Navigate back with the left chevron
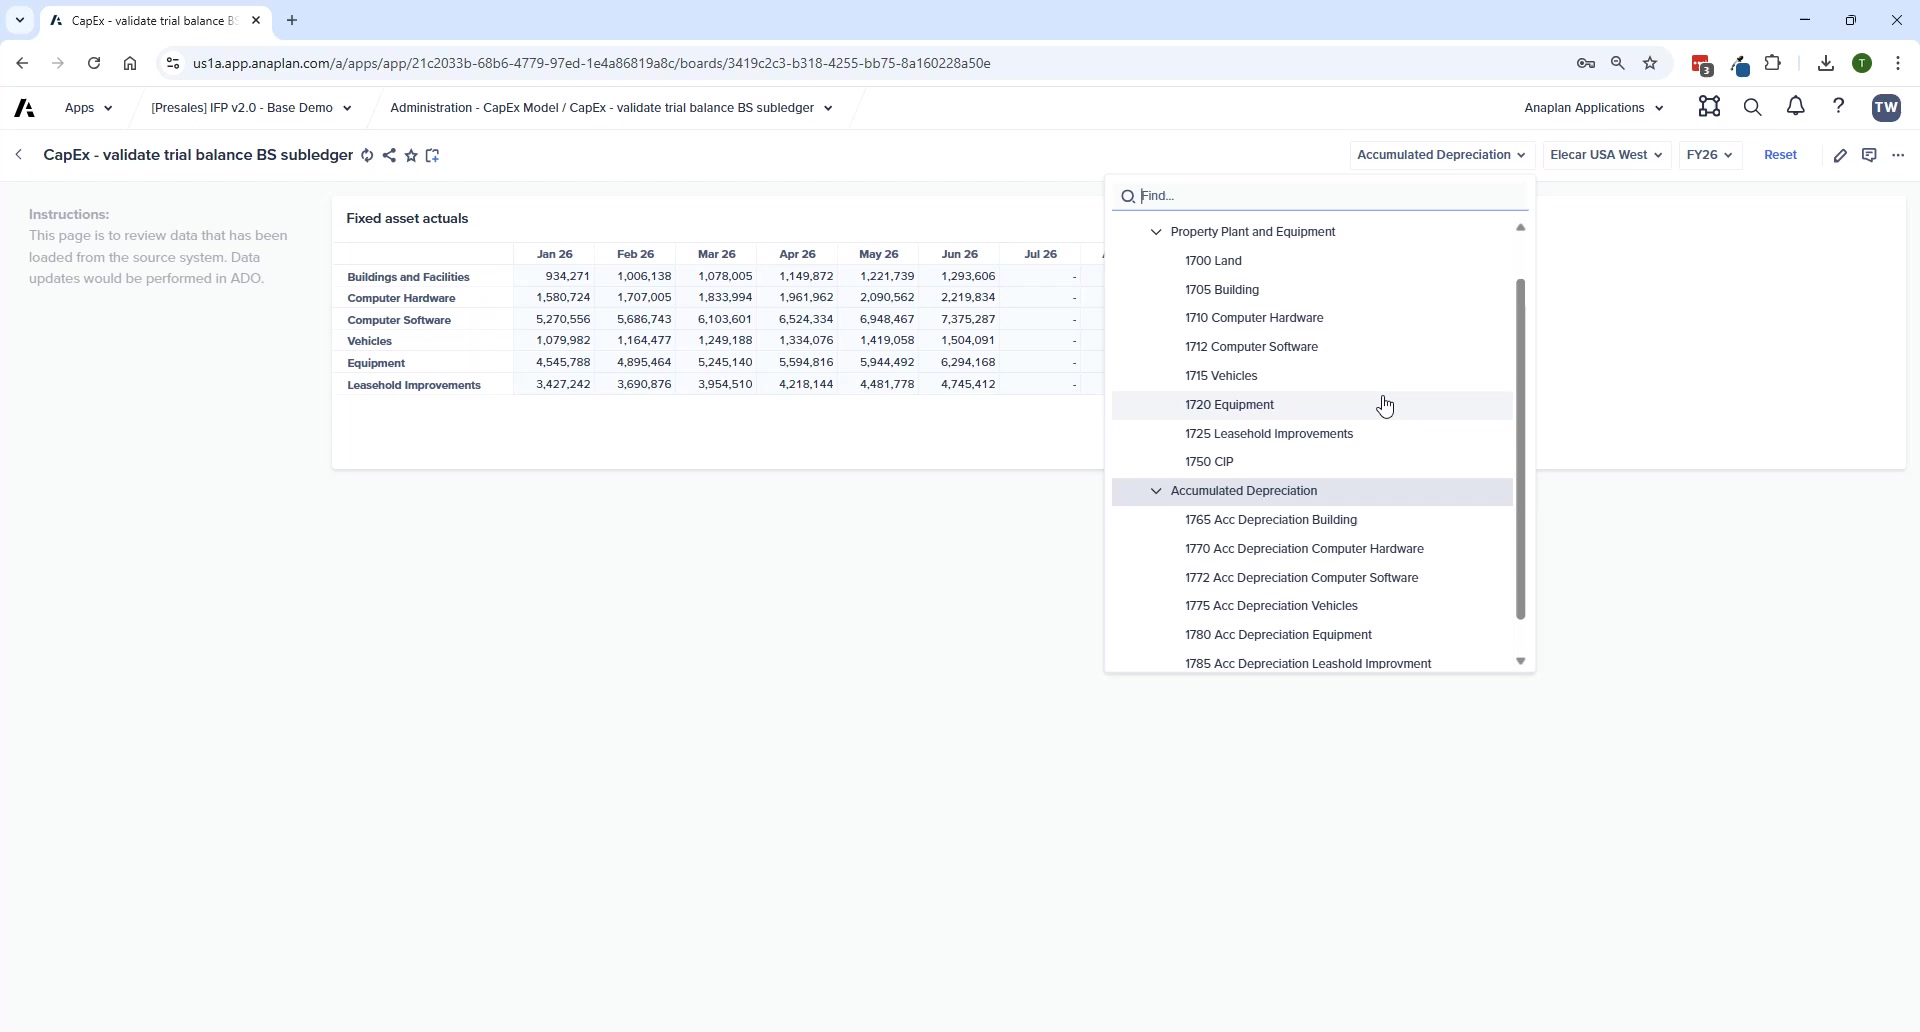 pos(19,154)
